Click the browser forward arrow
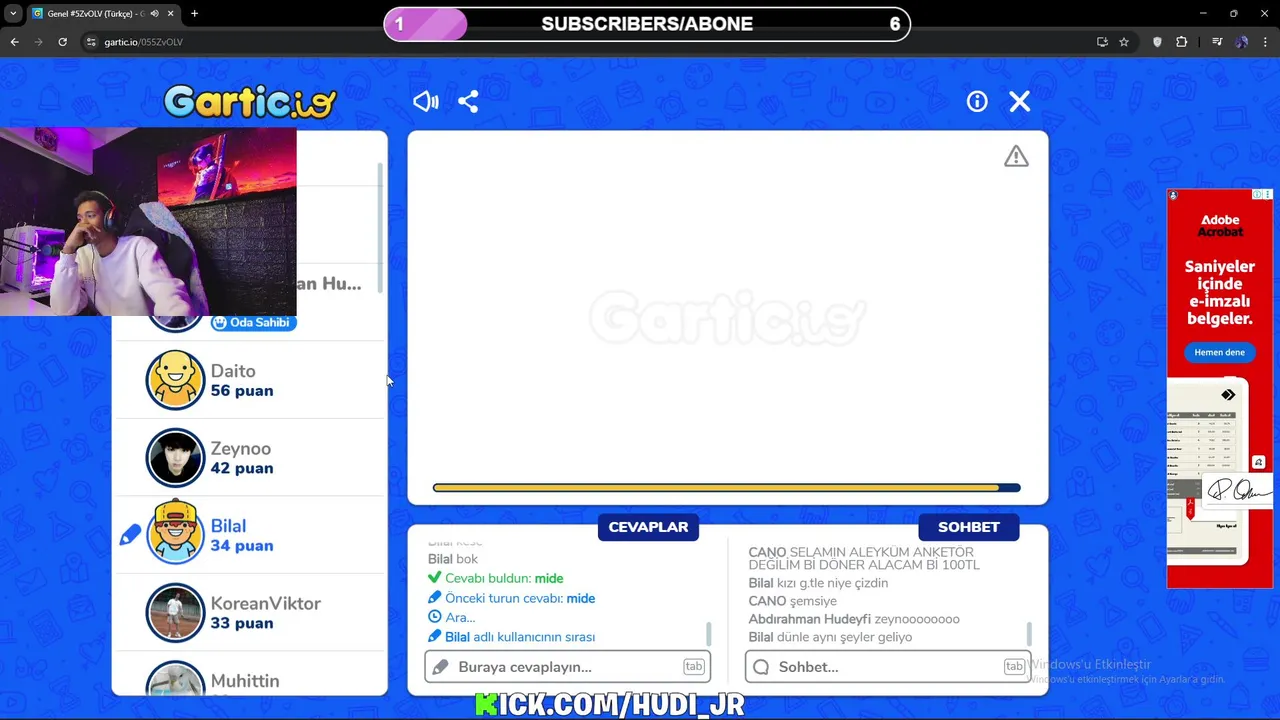 point(38,42)
